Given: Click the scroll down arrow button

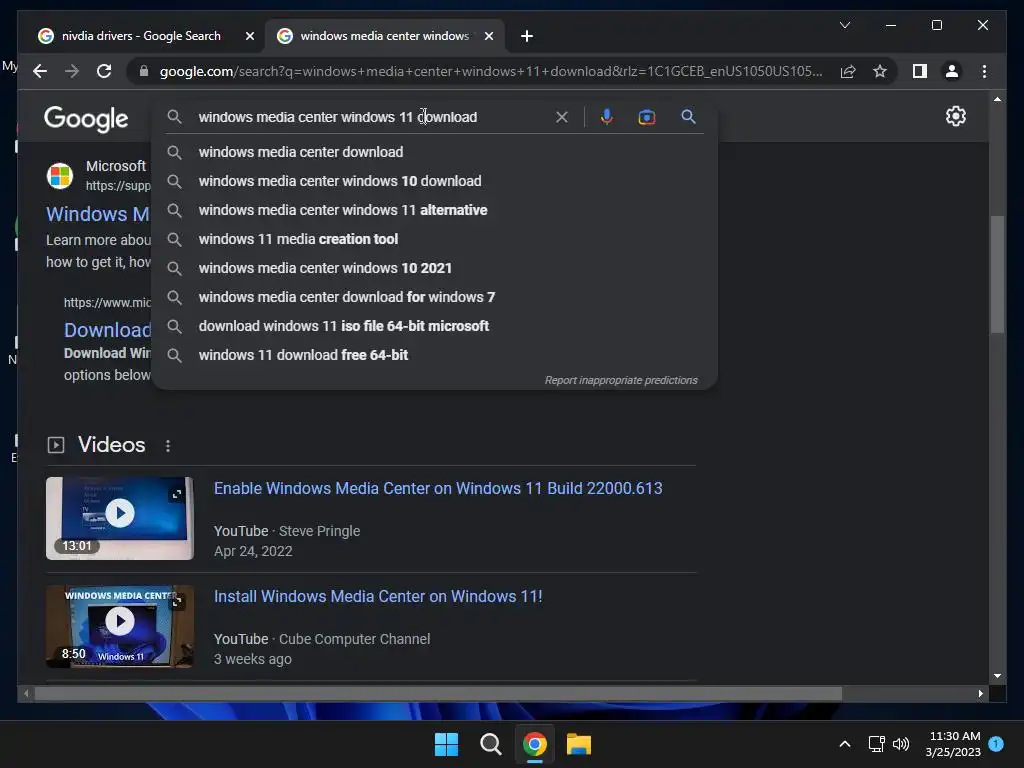Looking at the screenshot, I should 997,676.
